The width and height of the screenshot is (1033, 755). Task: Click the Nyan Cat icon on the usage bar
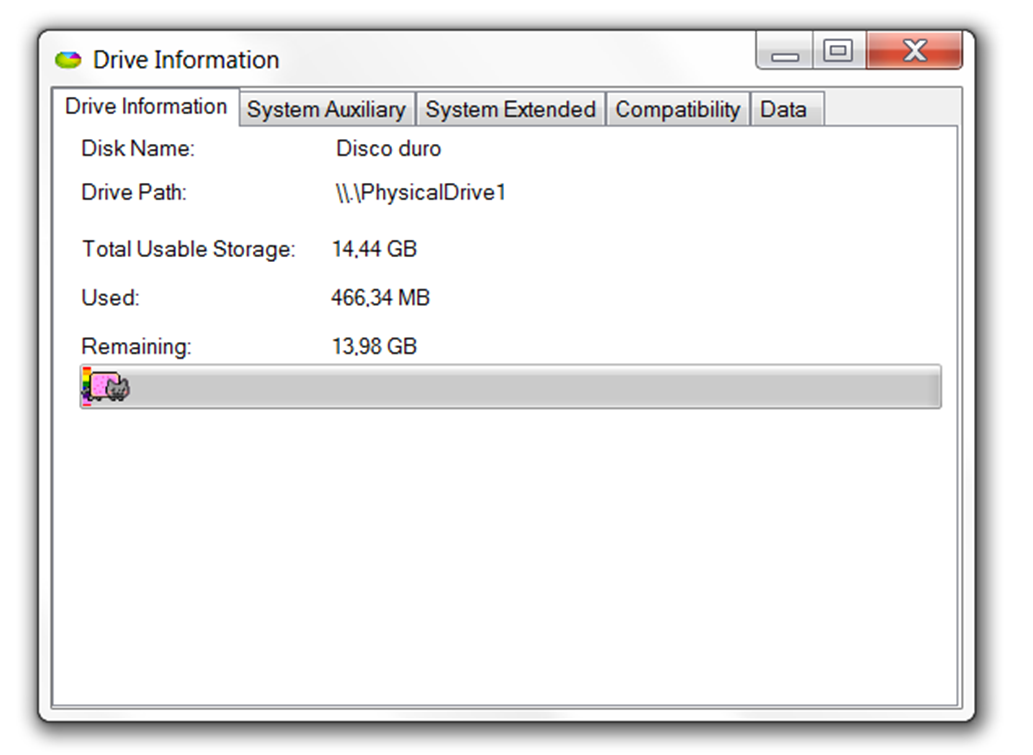[109, 387]
